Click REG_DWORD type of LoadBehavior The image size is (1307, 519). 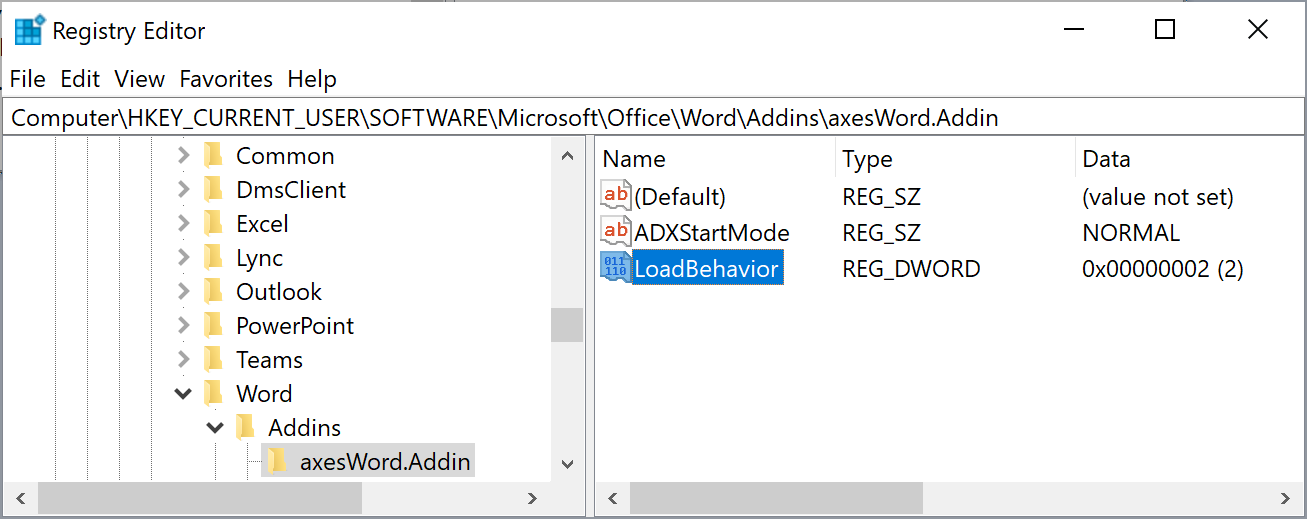[911, 269]
